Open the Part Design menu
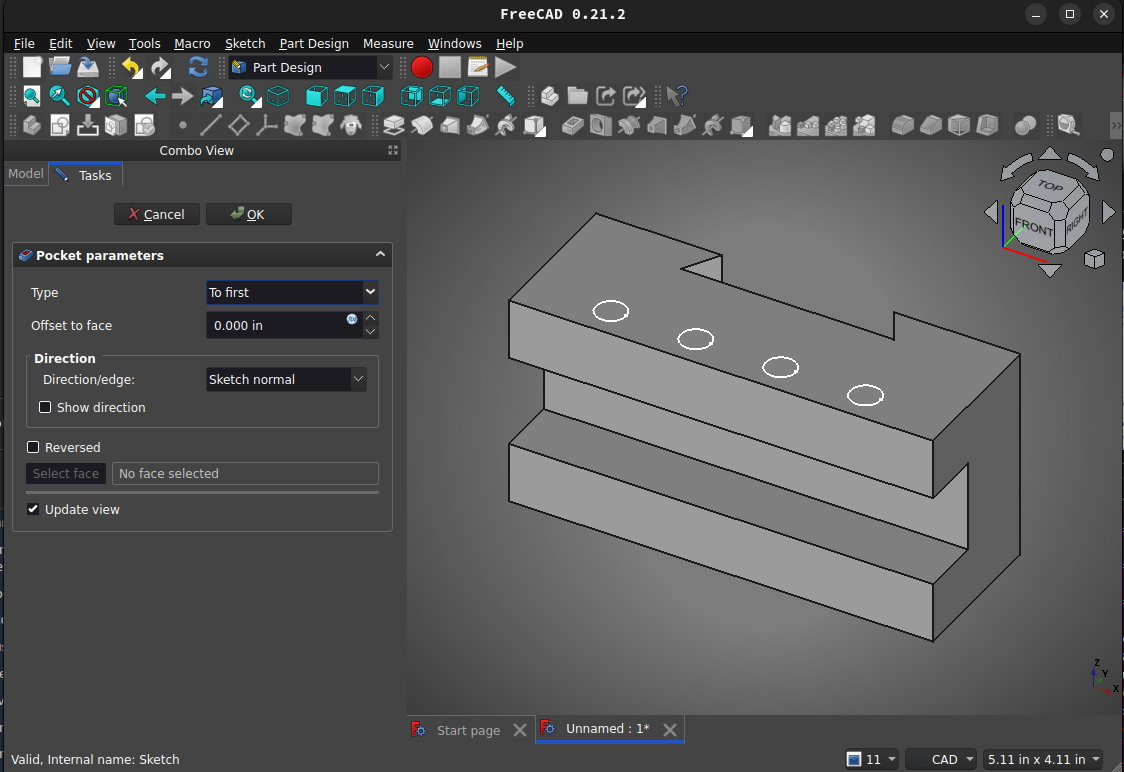 (314, 44)
